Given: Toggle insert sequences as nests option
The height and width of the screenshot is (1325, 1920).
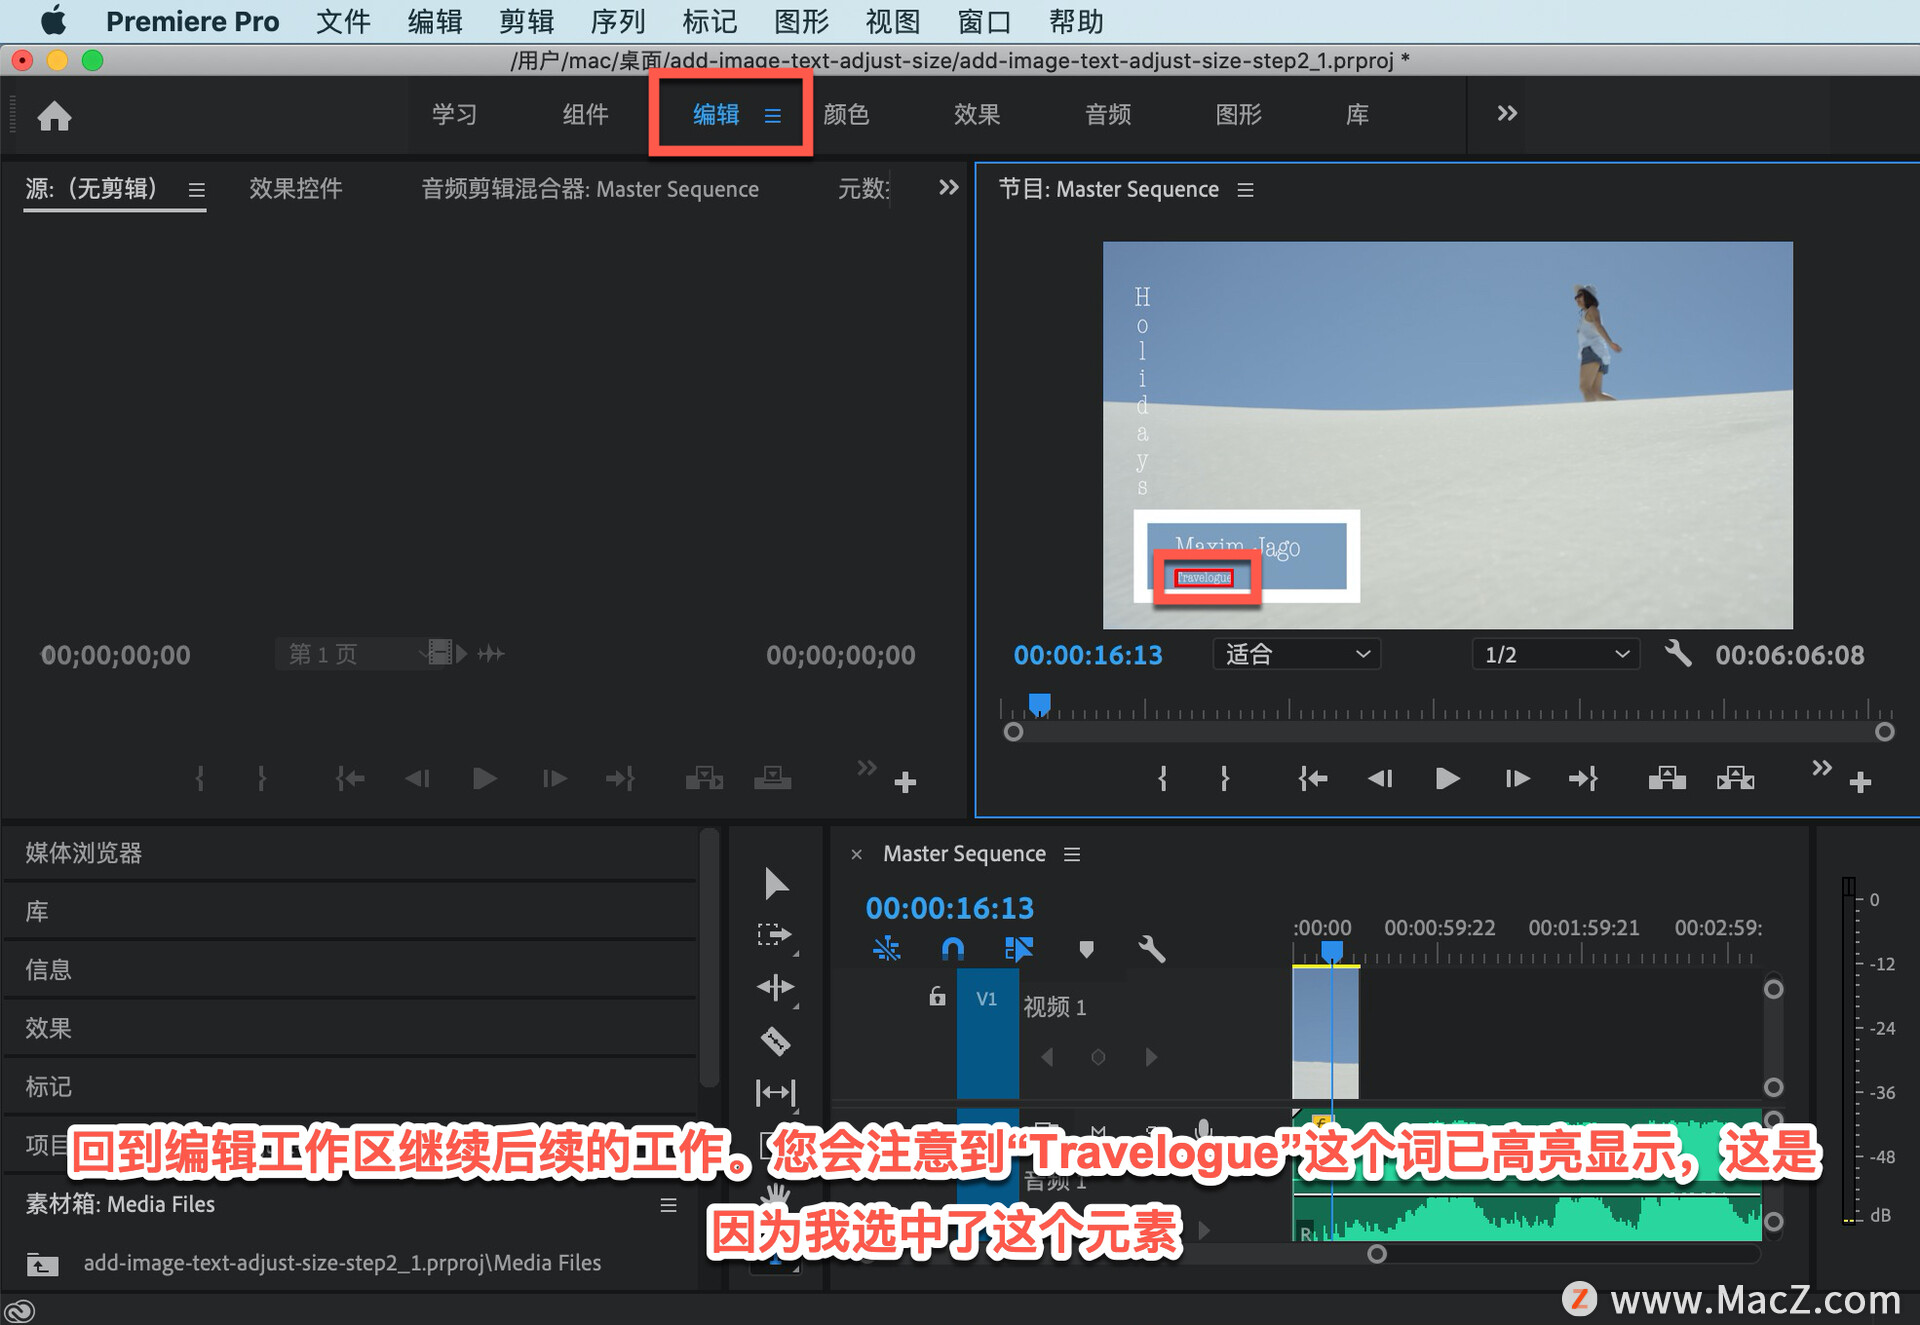Looking at the screenshot, I should pos(886,948).
